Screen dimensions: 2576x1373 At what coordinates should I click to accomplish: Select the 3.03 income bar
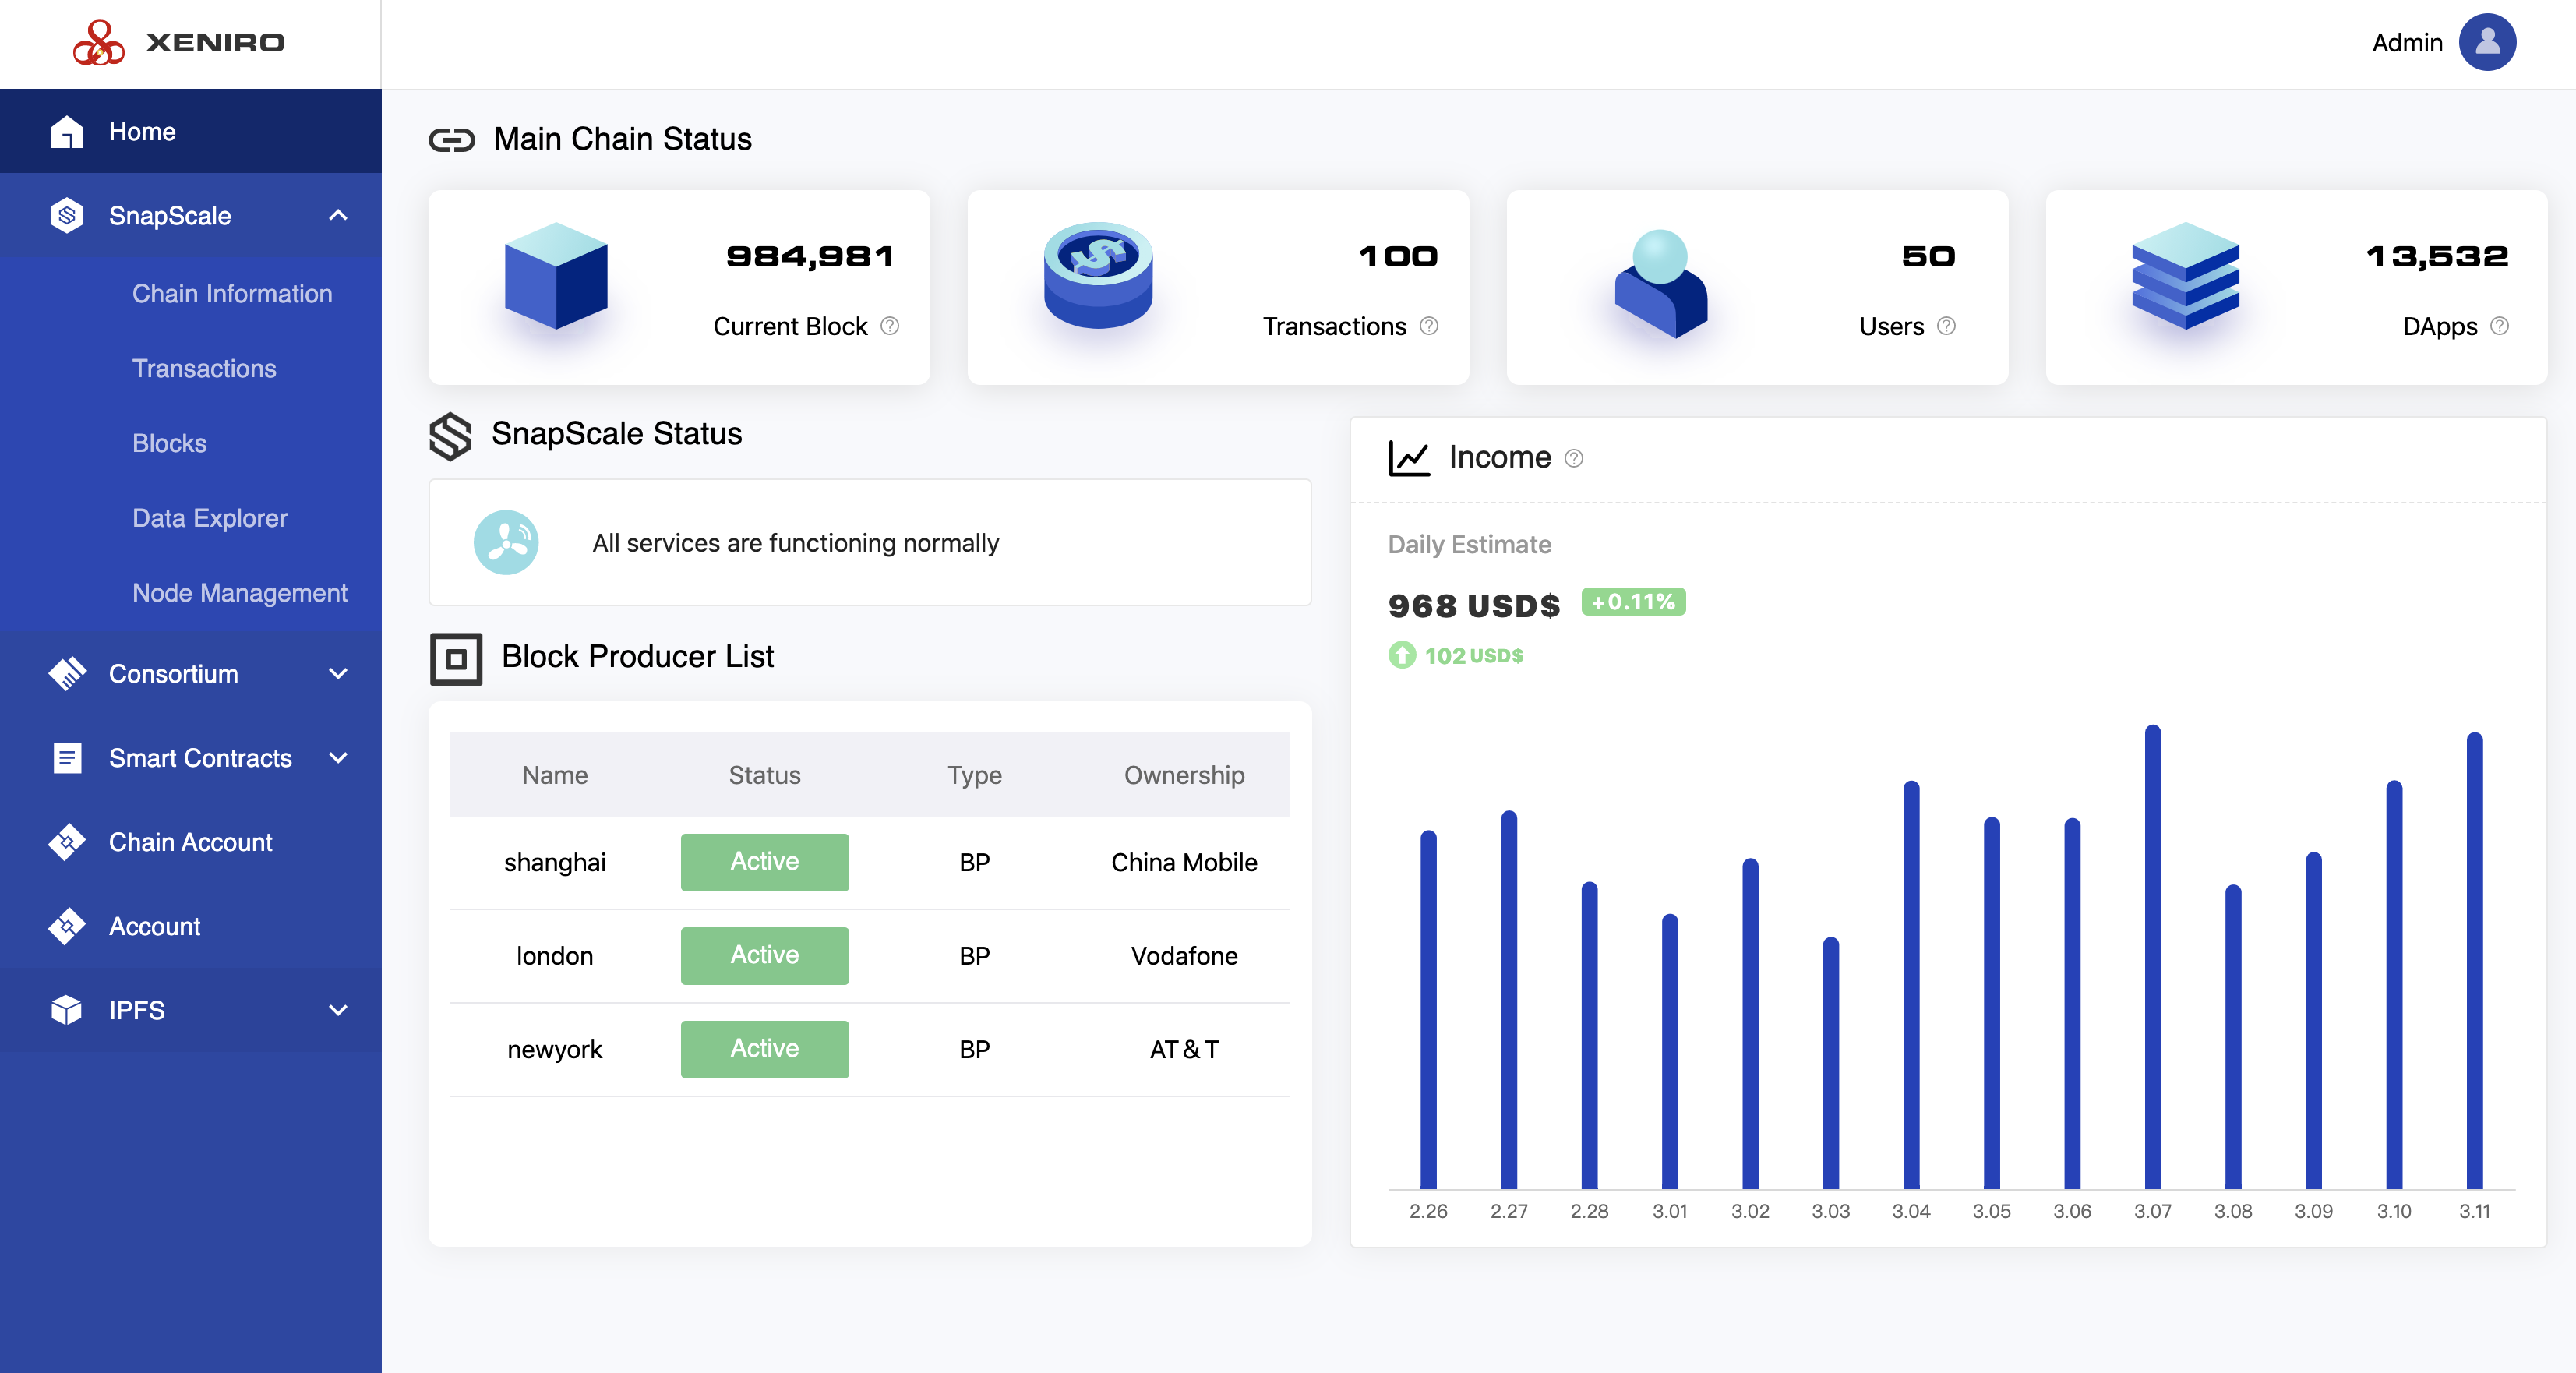pyautogui.click(x=1830, y=1063)
